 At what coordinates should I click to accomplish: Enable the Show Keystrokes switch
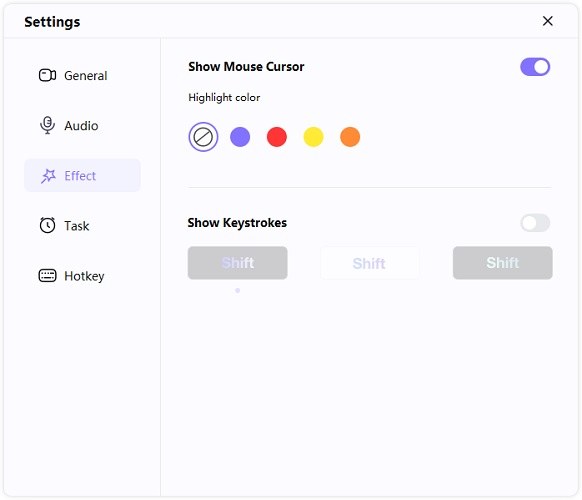[x=535, y=223]
